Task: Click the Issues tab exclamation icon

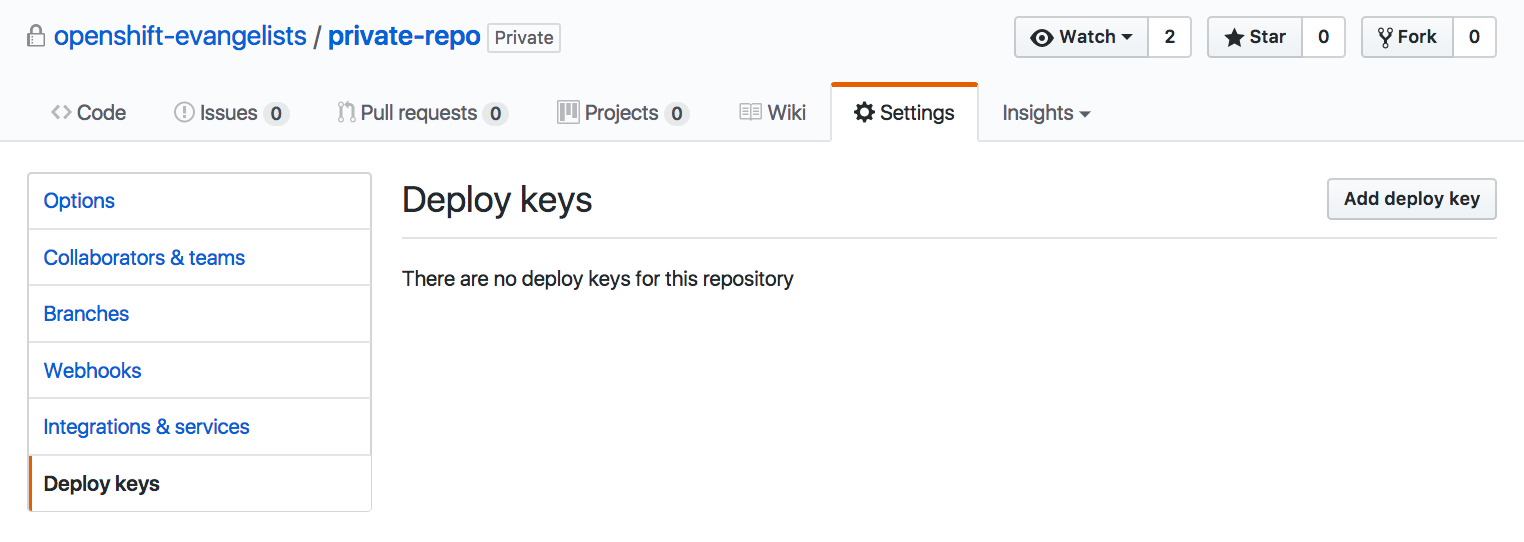Action: point(184,113)
